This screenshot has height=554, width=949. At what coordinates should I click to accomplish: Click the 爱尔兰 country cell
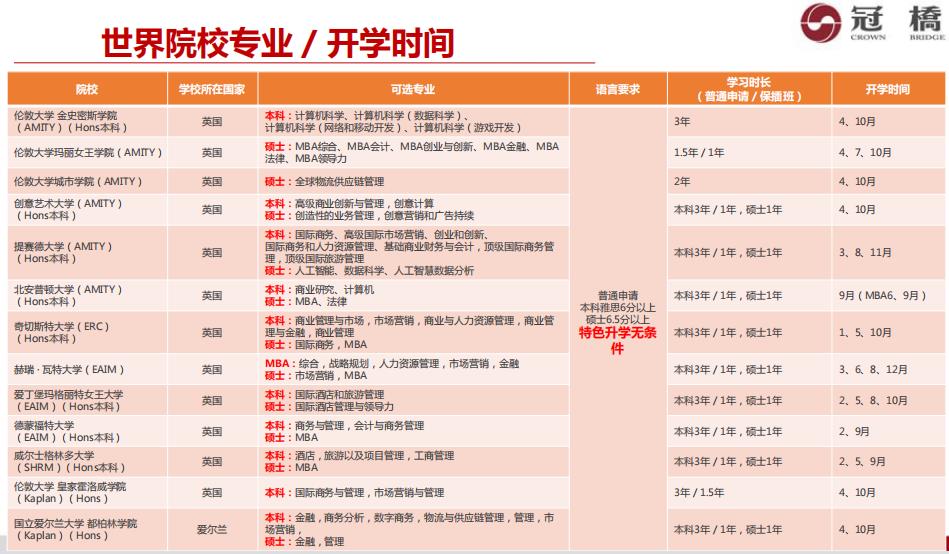tap(212, 529)
